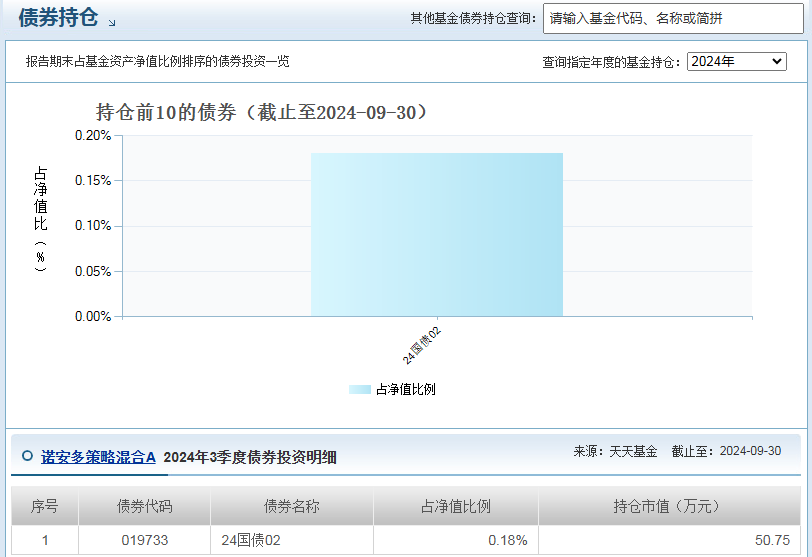812x557 pixels.
Task: Open the 诺安多策略混合A fund link
Action: click(98, 457)
